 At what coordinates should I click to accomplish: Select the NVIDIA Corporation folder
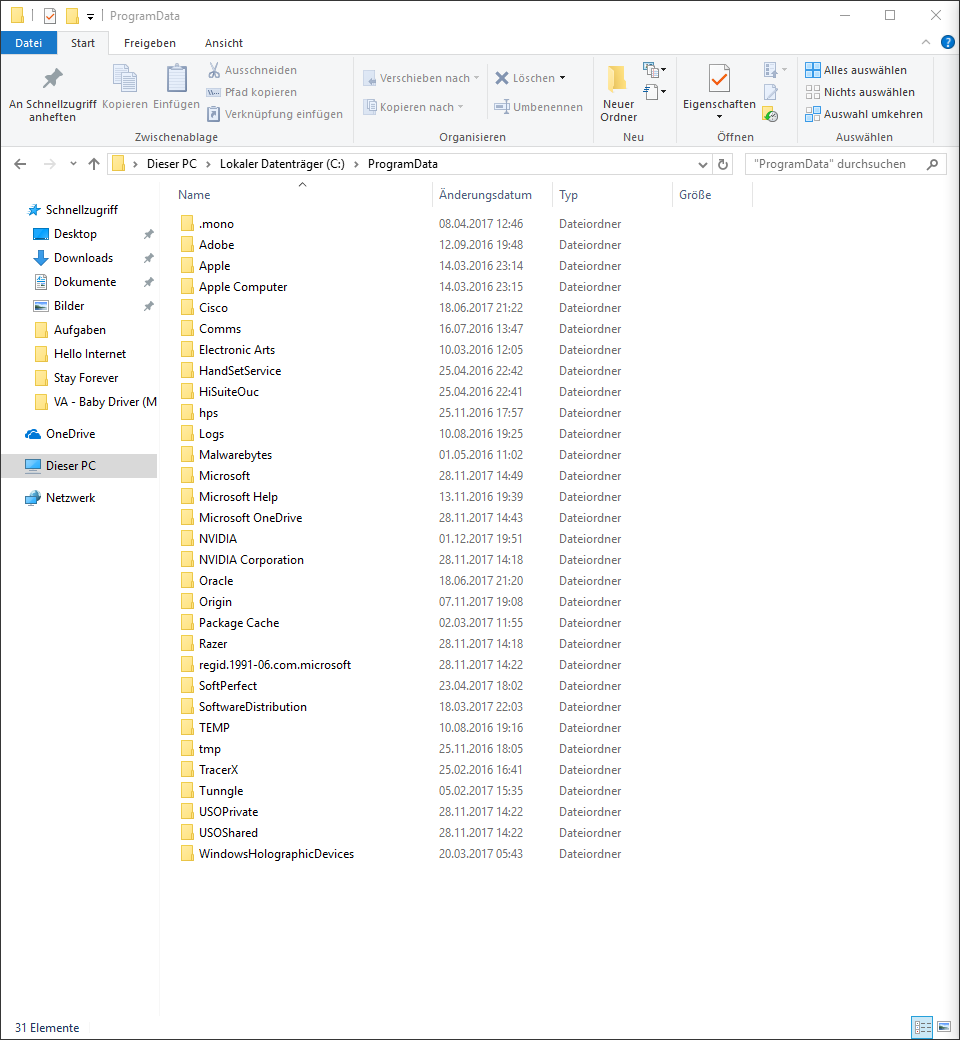251,560
